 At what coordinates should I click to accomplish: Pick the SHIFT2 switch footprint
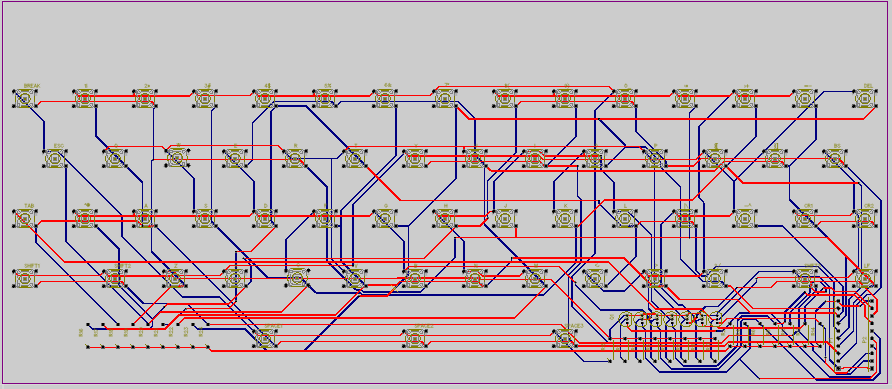(x=115, y=278)
